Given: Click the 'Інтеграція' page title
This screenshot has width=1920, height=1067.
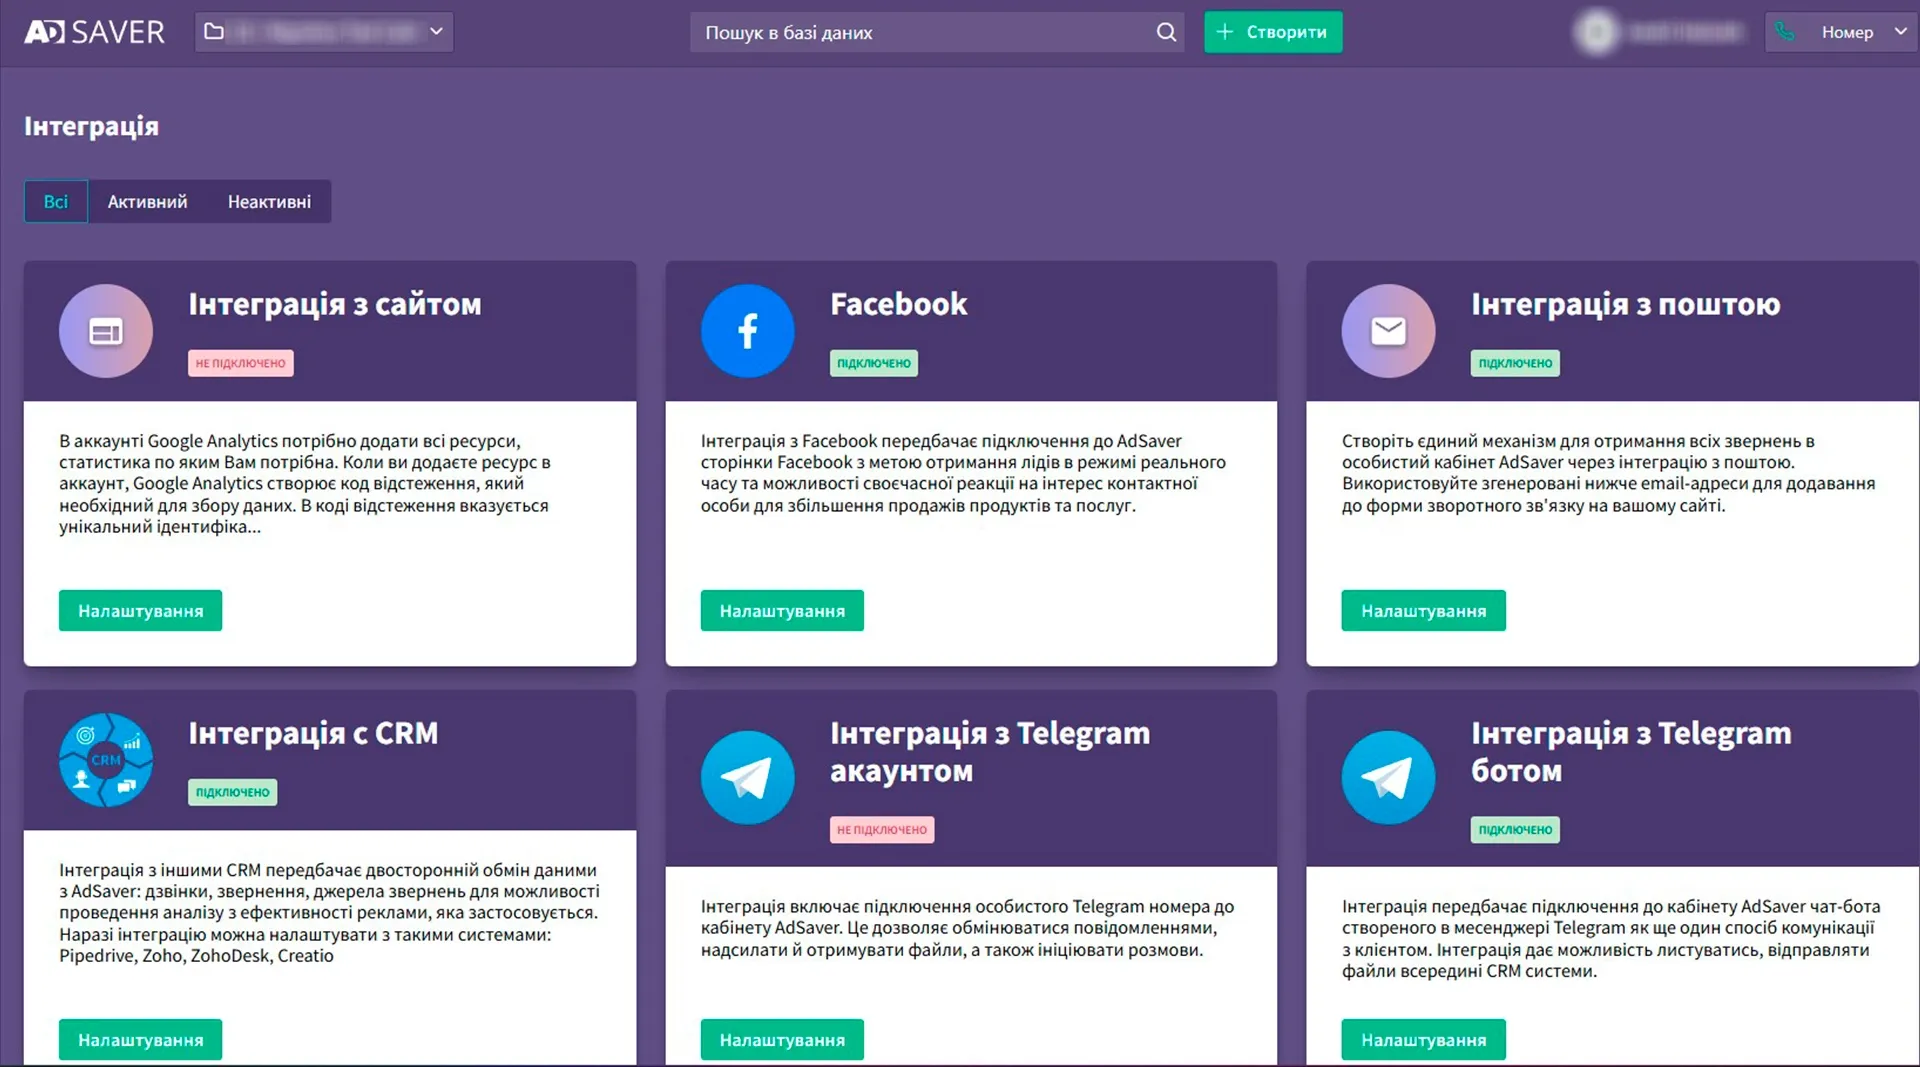Looking at the screenshot, I should pyautogui.click(x=91, y=126).
